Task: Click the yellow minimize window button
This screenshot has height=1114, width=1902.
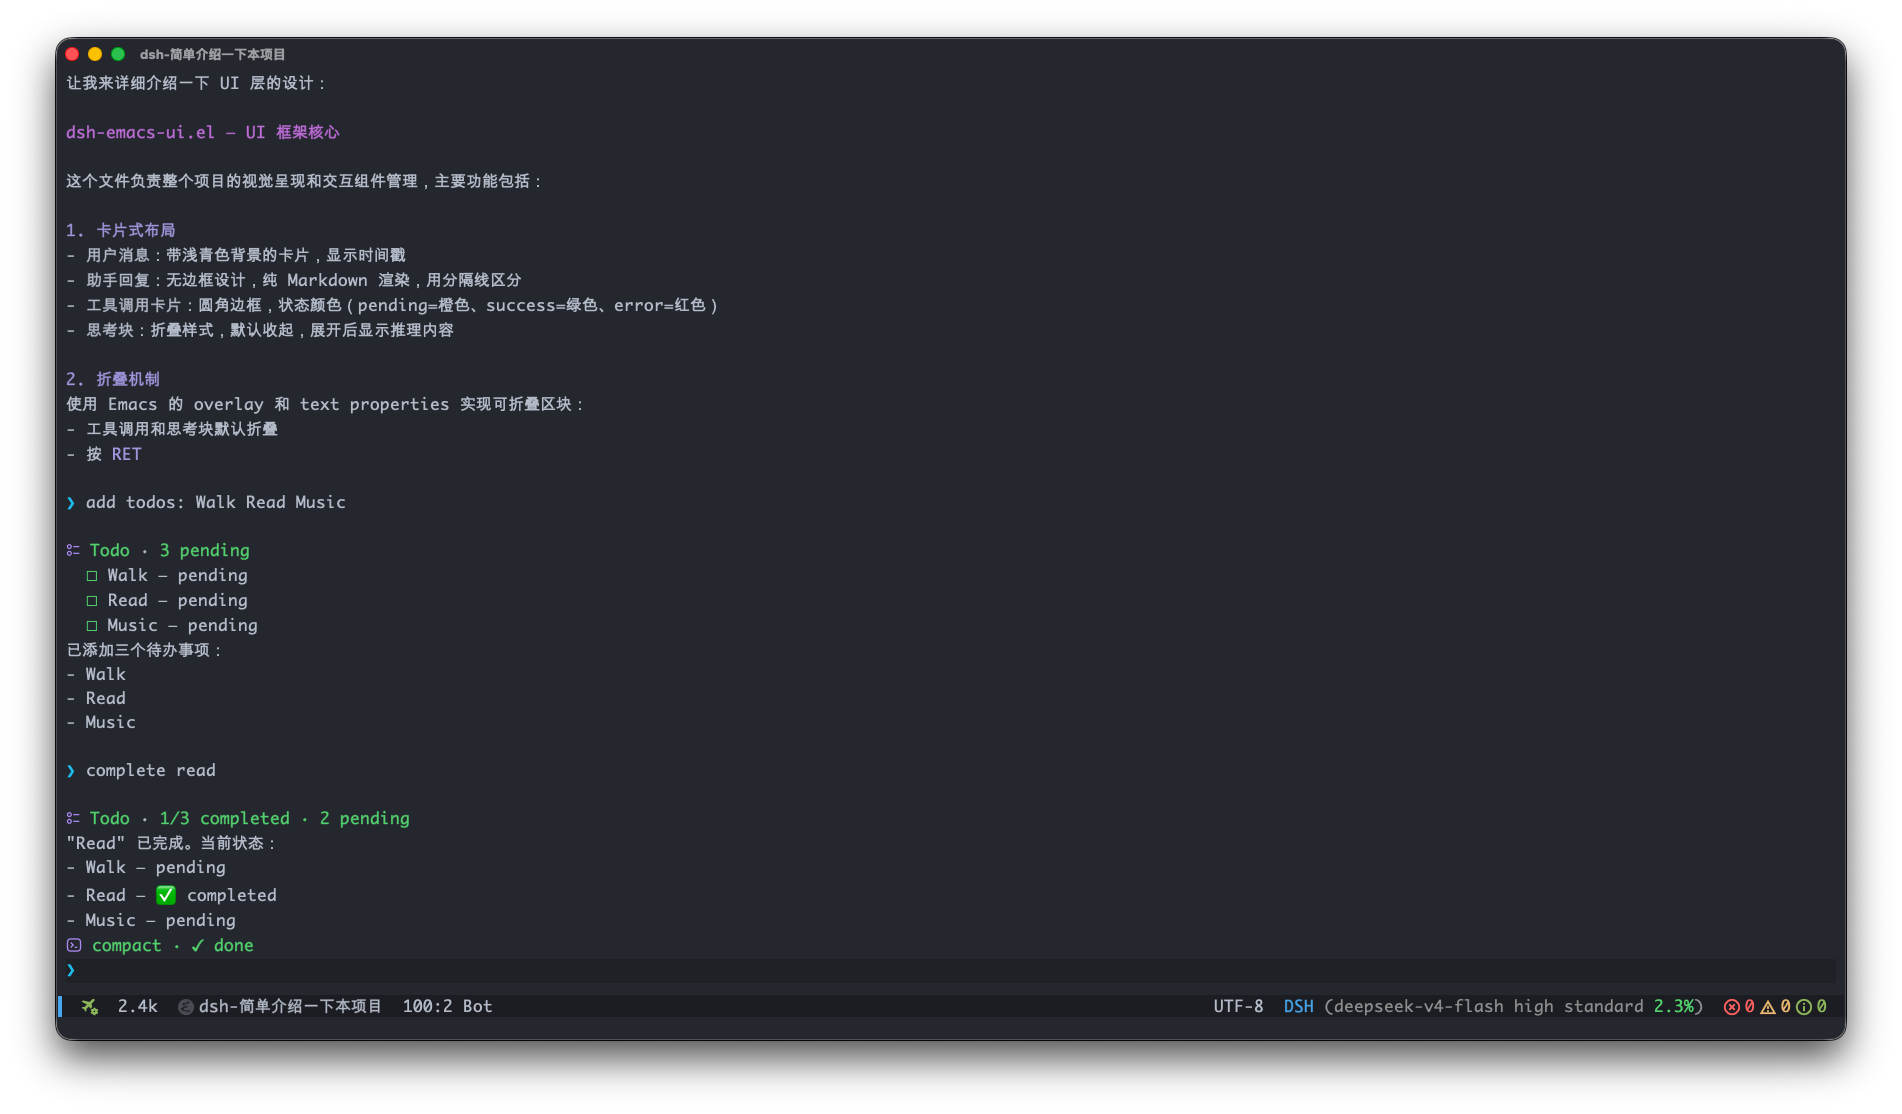Action: tap(95, 54)
